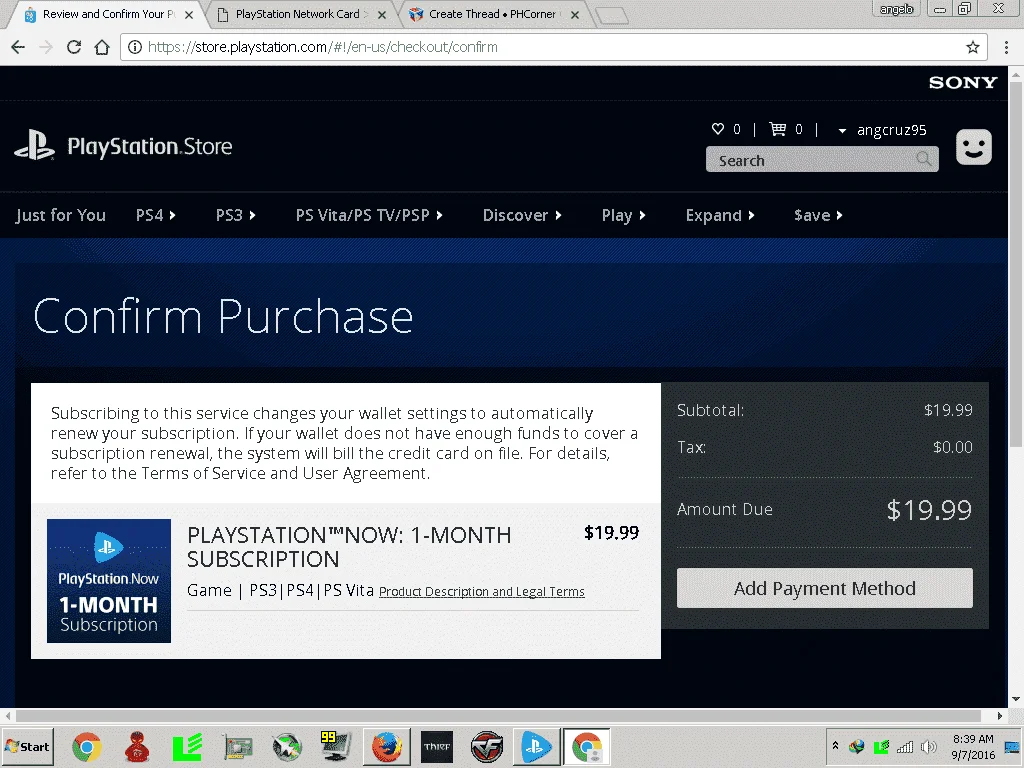Click the browser back arrow
Image resolution: width=1024 pixels, height=768 pixels.
pyautogui.click(x=18, y=47)
